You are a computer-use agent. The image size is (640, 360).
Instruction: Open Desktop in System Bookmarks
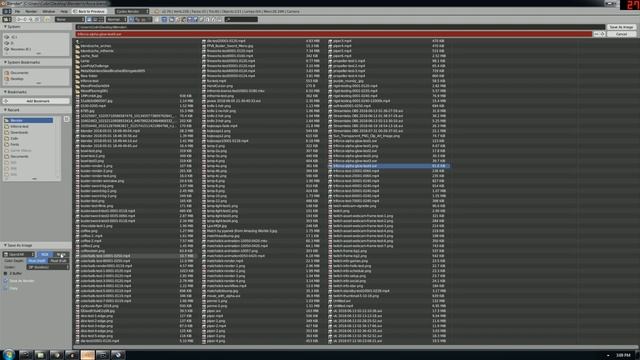coord(17,79)
